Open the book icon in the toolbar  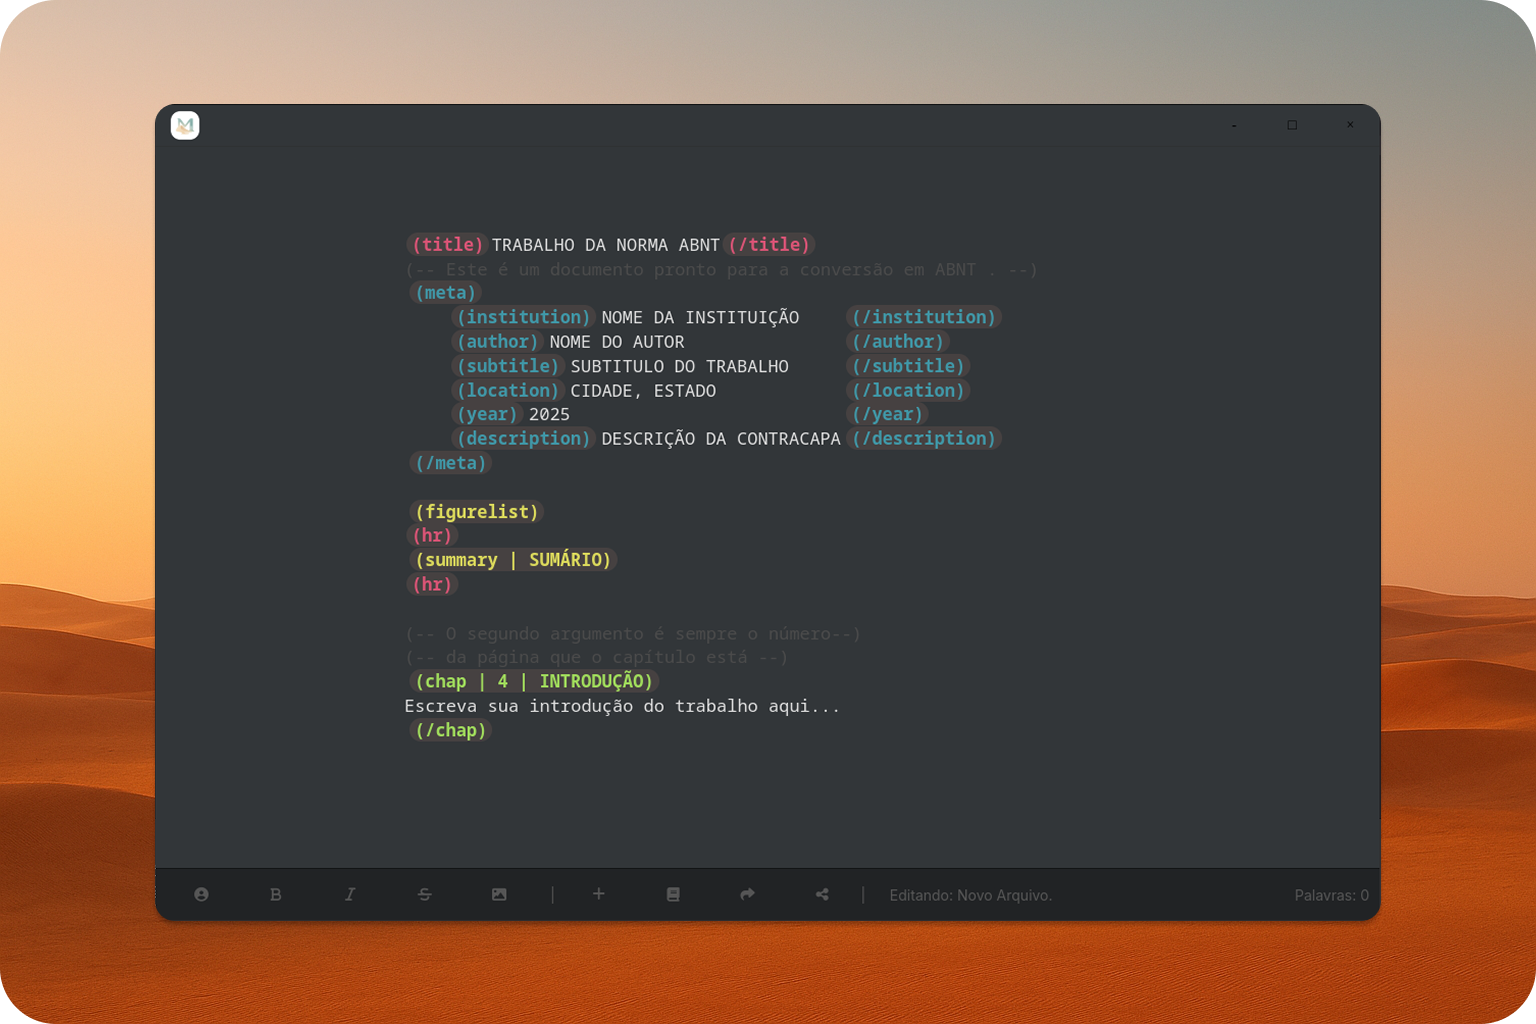673,895
